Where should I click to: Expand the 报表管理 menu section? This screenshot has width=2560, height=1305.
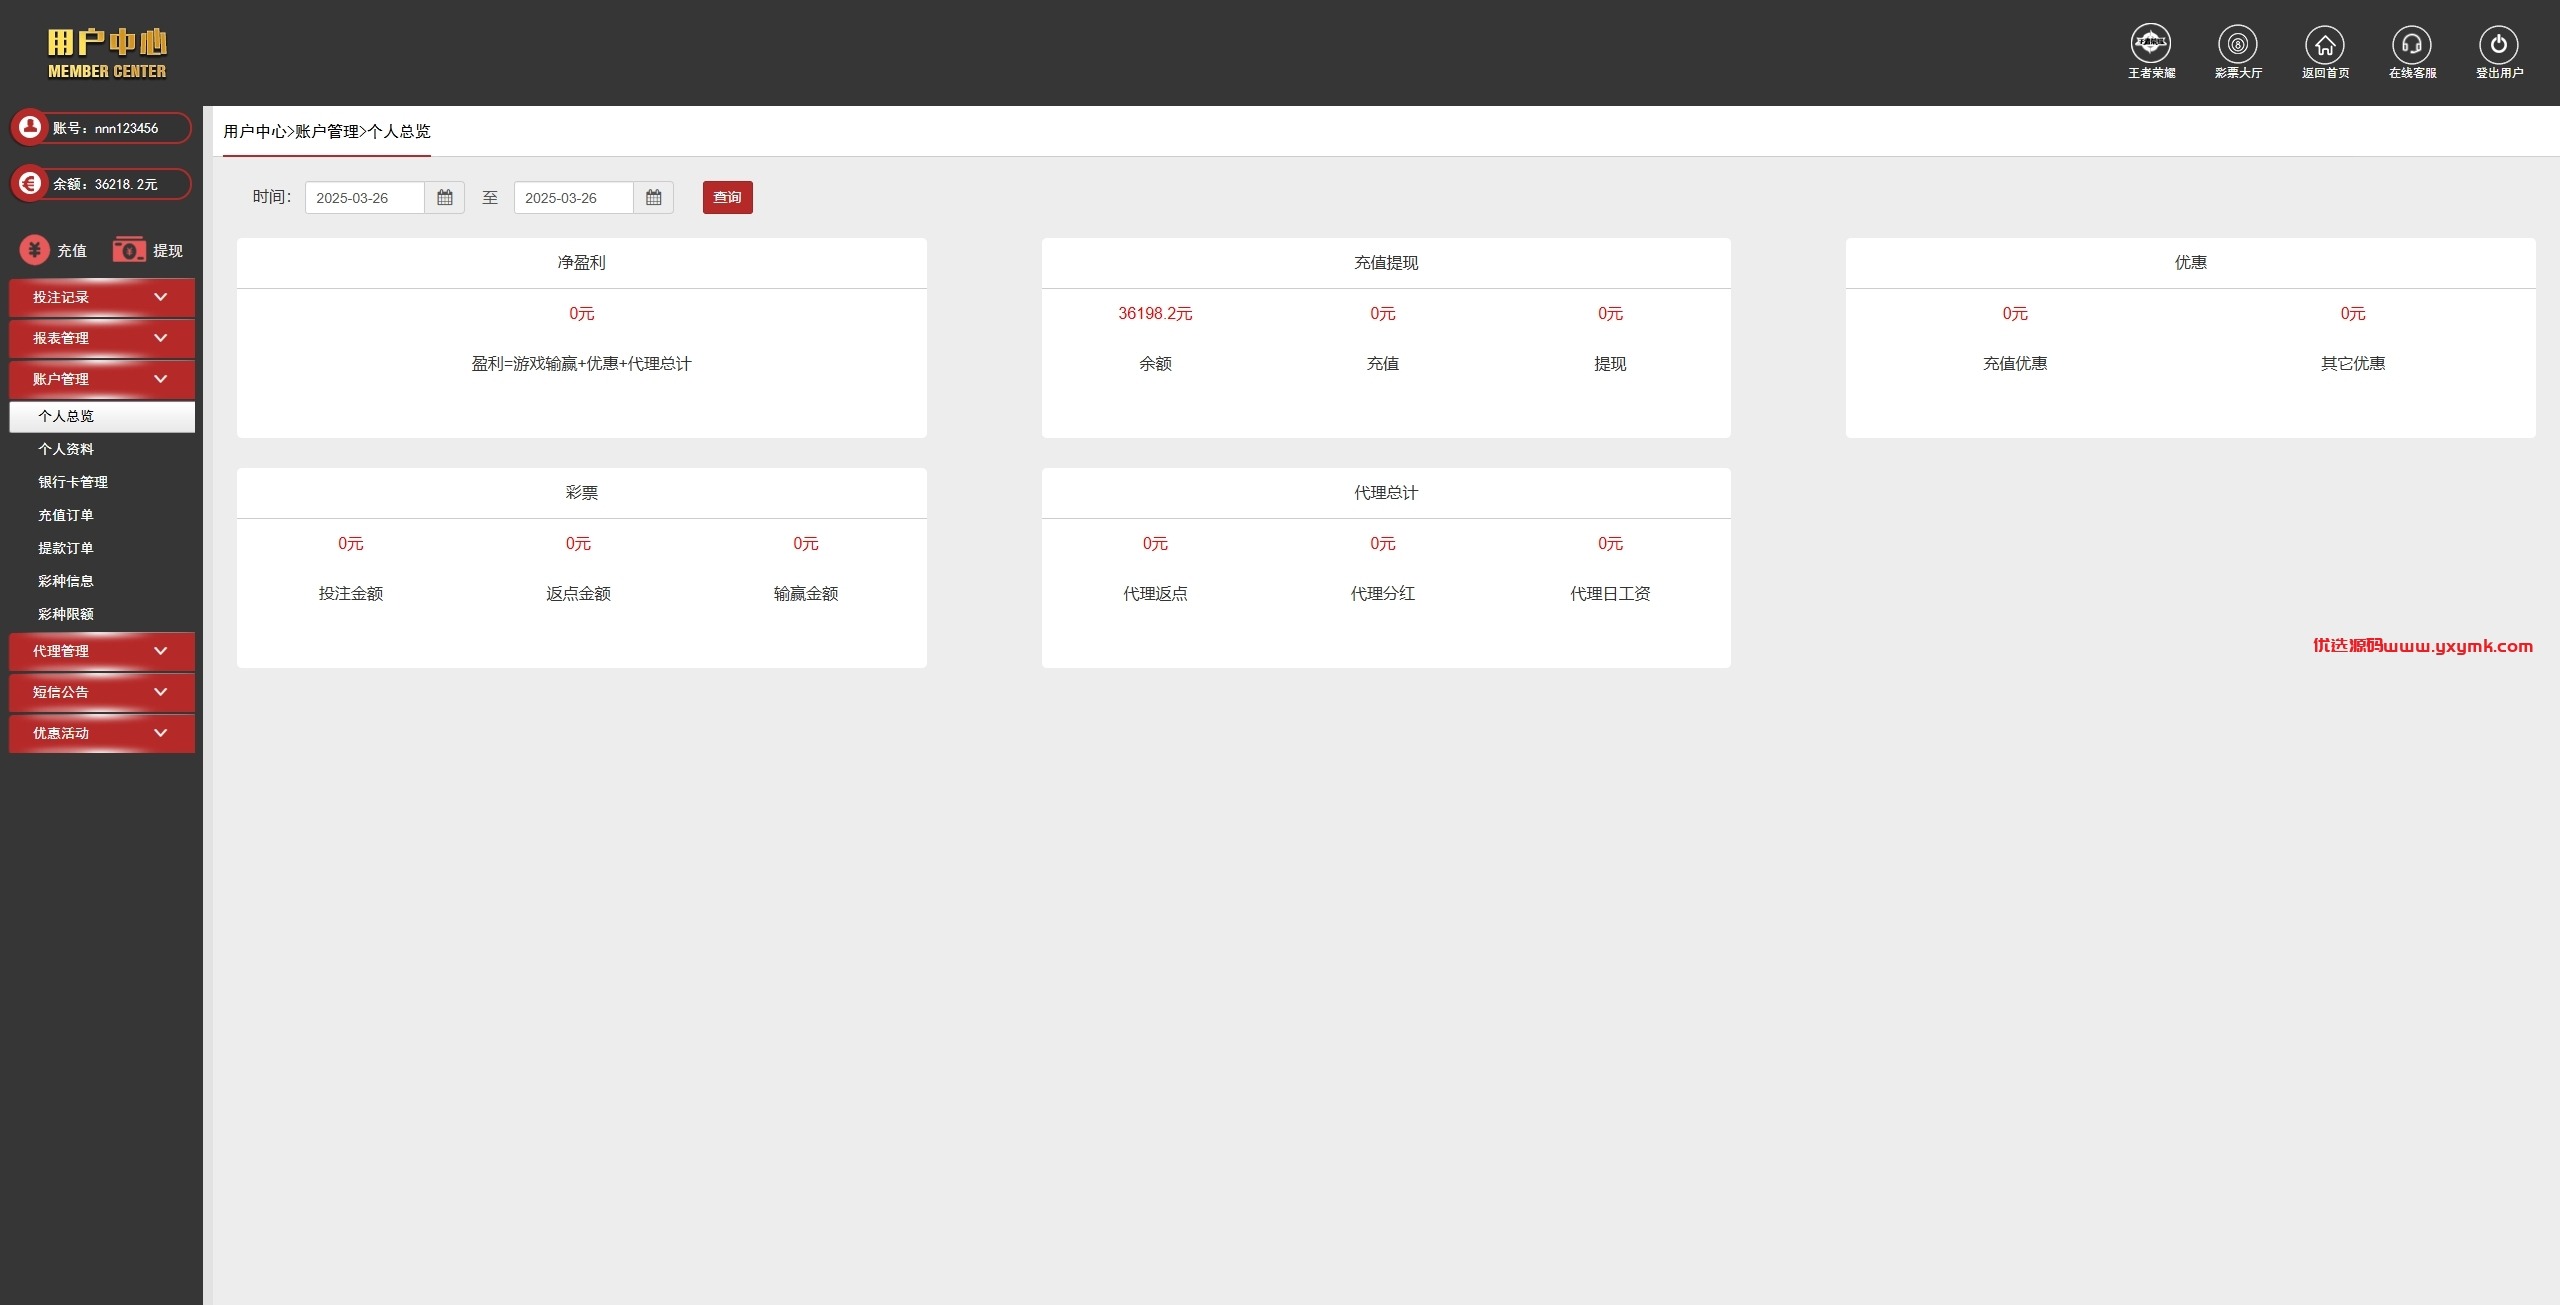pyautogui.click(x=102, y=338)
